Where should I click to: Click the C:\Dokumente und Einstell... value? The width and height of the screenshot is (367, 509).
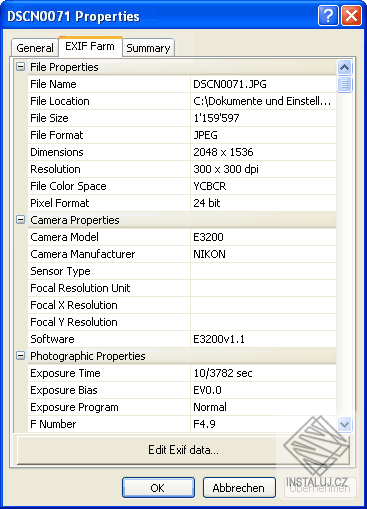pos(262,101)
